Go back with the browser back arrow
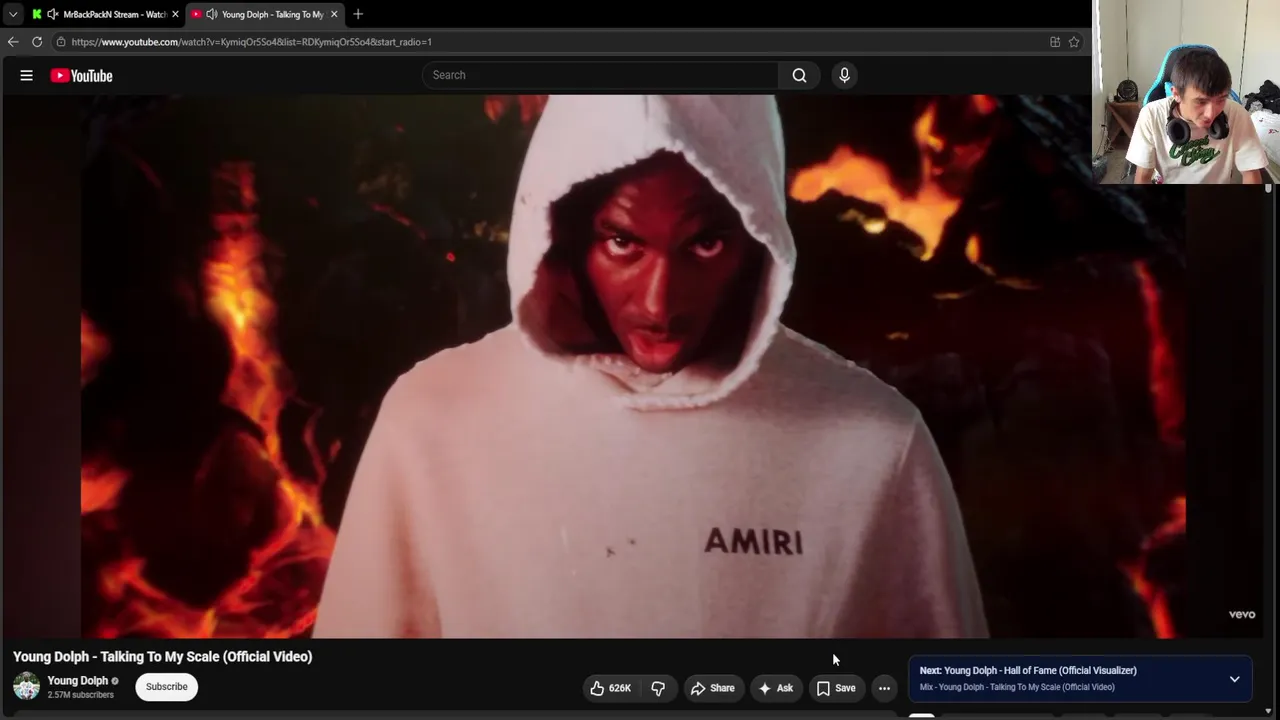This screenshot has height=720, width=1280. point(13,42)
